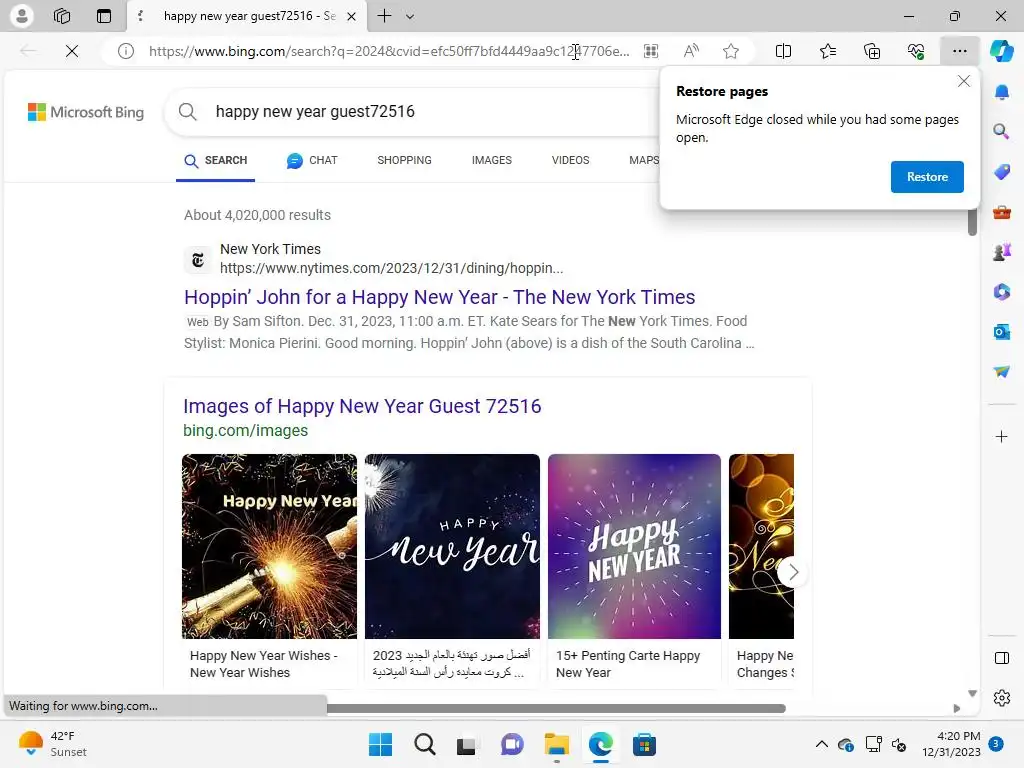This screenshot has width=1024, height=768.
Task: Click the Restore button
Action: coord(927,177)
